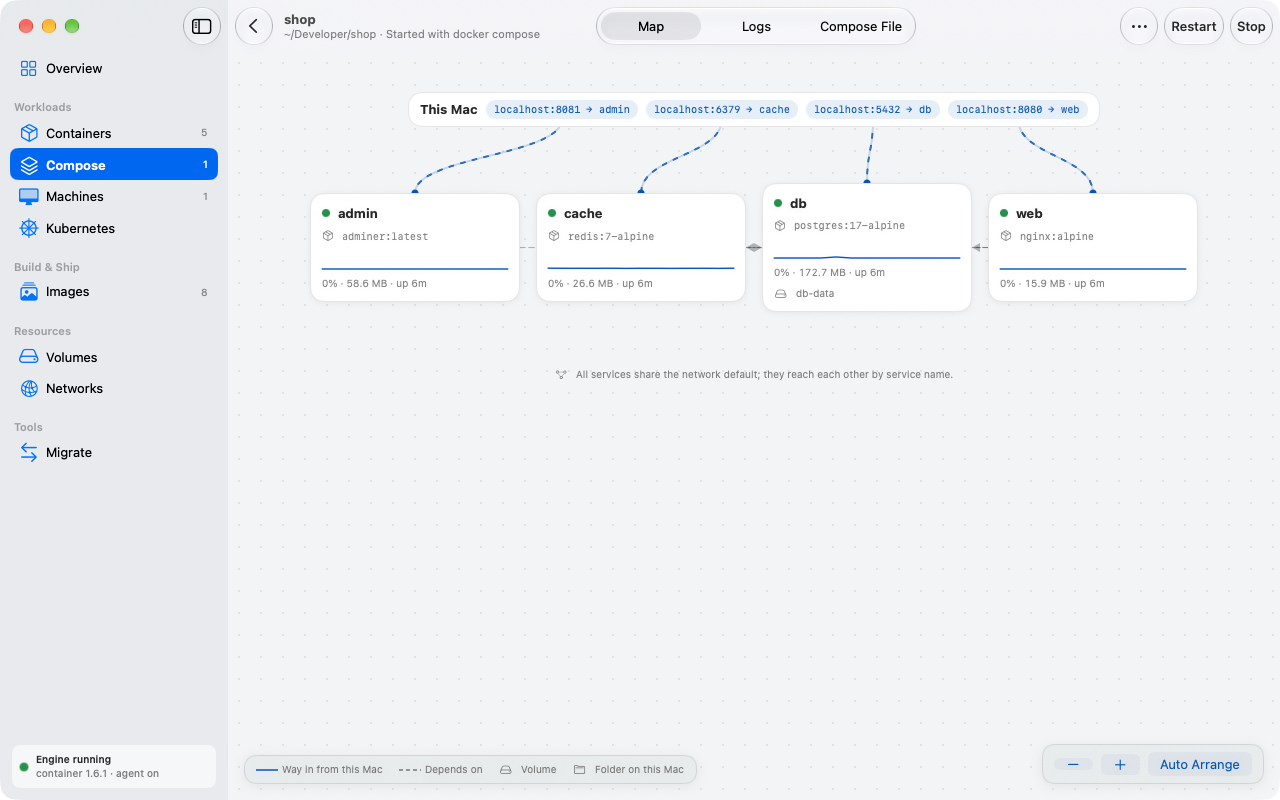Switch to the Compose File tab
The height and width of the screenshot is (800, 1280).
[861, 27]
